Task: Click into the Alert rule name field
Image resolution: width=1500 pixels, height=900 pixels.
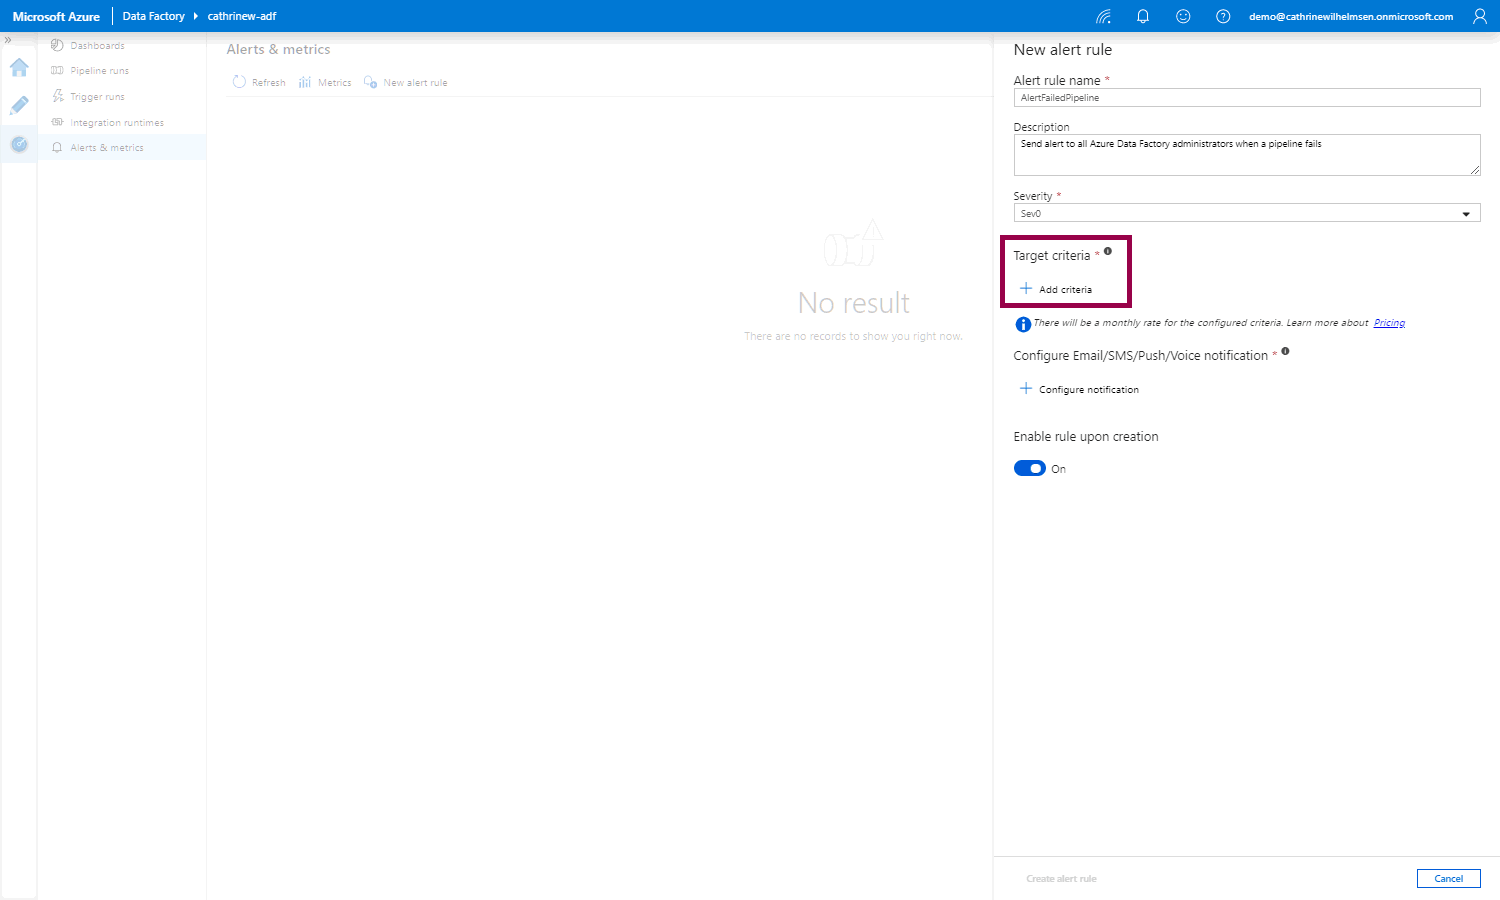Action: pyautogui.click(x=1246, y=98)
